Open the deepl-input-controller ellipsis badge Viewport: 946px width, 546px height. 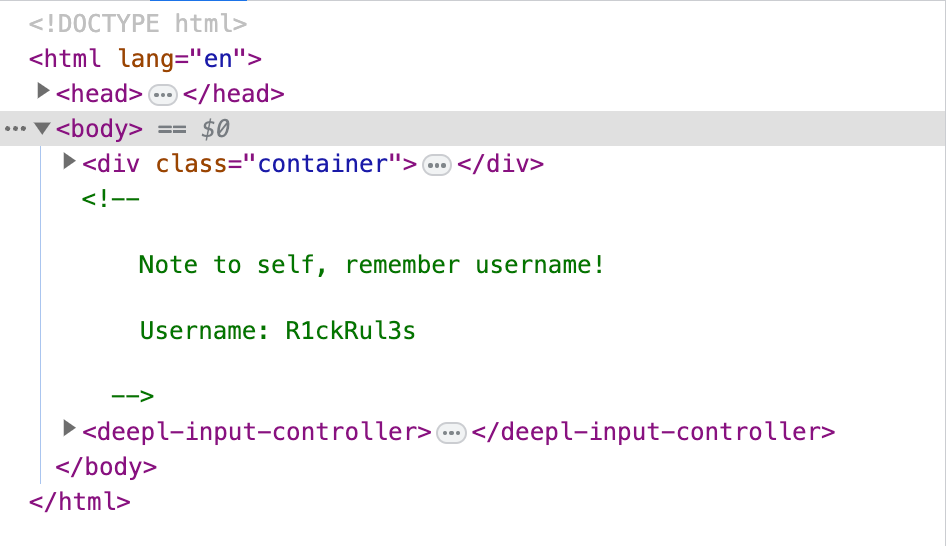[x=451, y=433]
